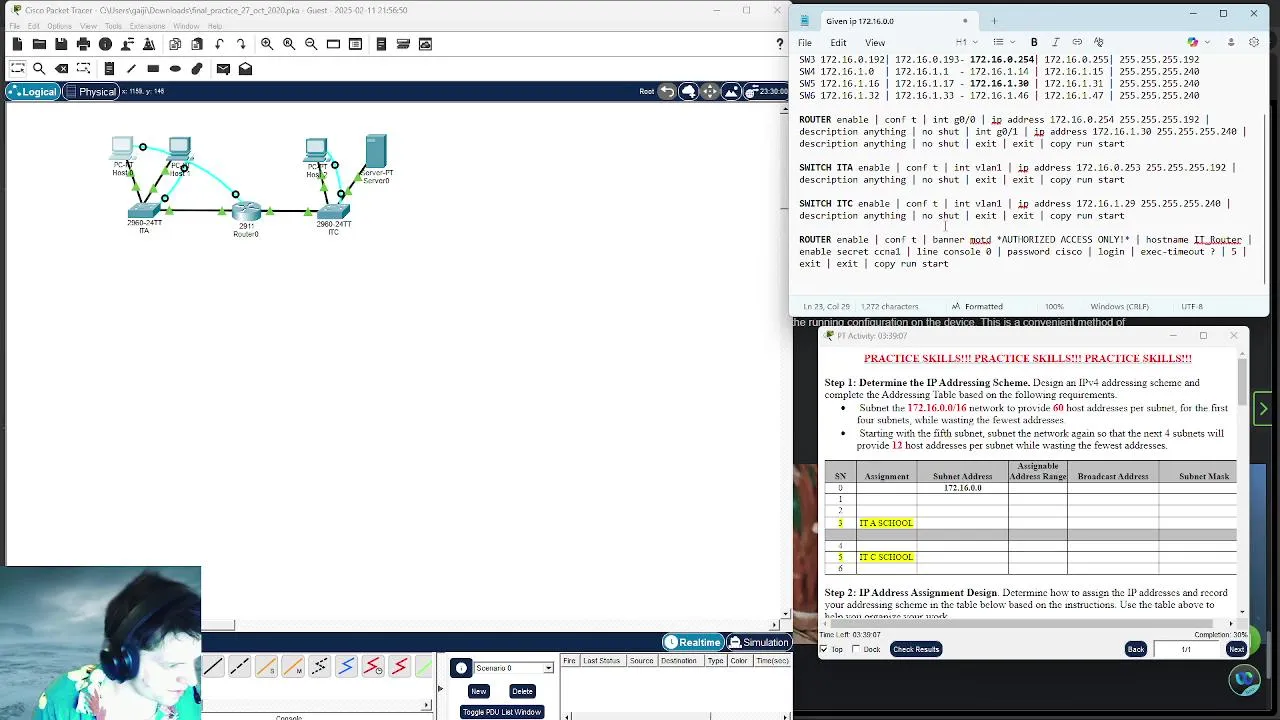Activate the Select tool

click(x=17, y=69)
